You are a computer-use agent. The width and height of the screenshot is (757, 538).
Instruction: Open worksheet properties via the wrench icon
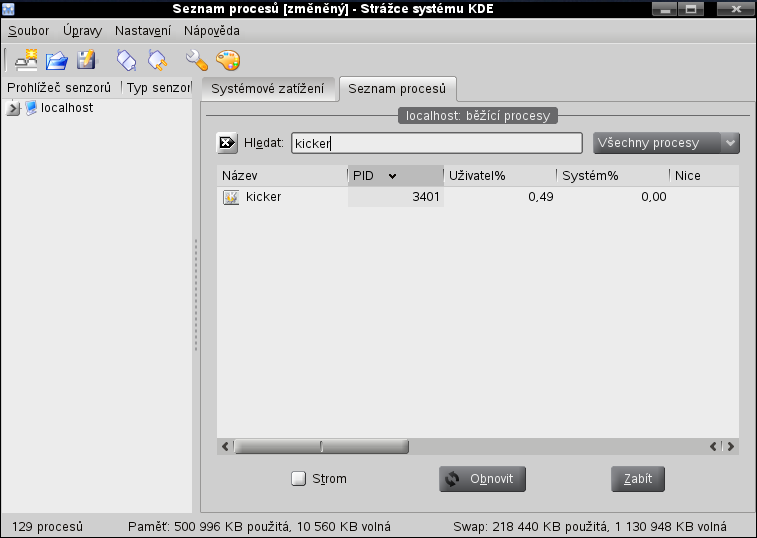coord(196,60)
